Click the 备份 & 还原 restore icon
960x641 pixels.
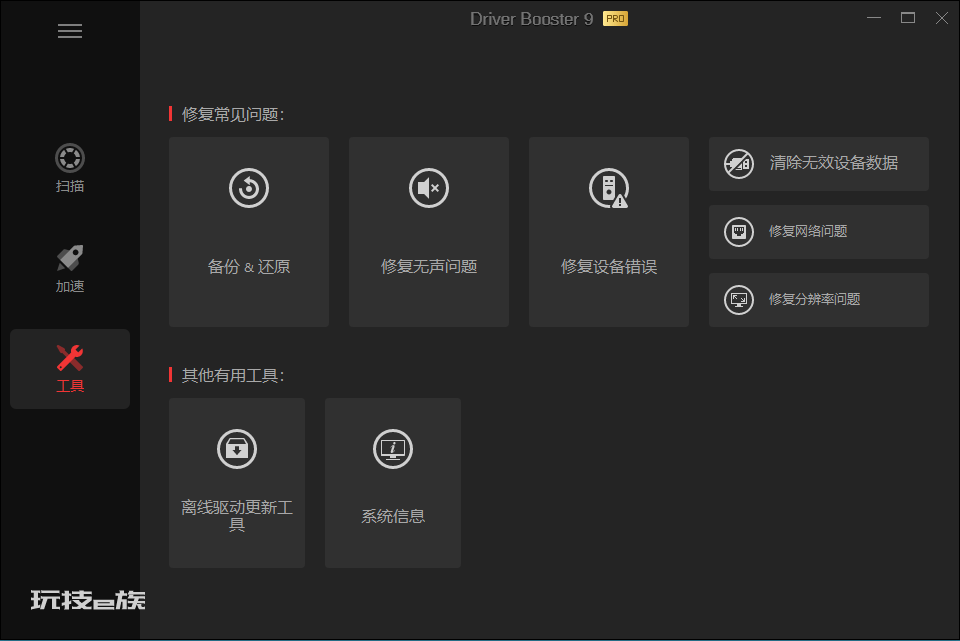(249, 188)
